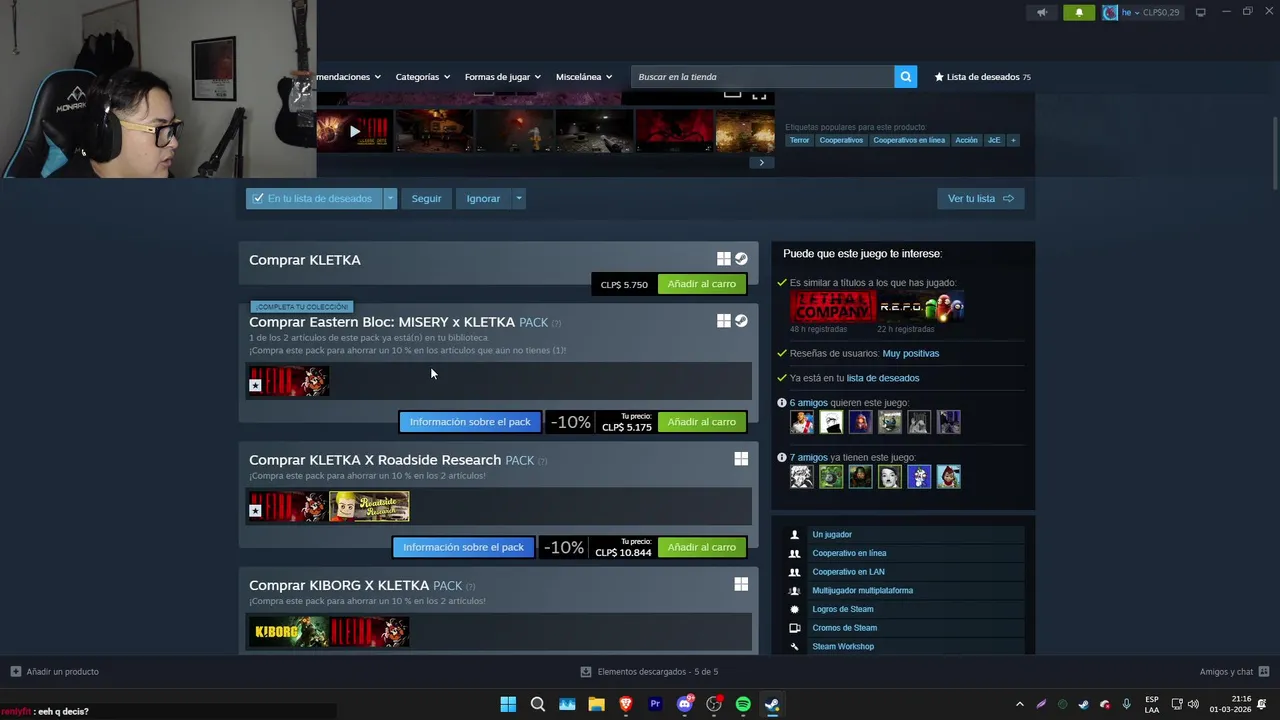Add KLETKA for CLP$ 5.750 to cart
The height and width of the screenshot is (720, 1280).
pos(701,284)
